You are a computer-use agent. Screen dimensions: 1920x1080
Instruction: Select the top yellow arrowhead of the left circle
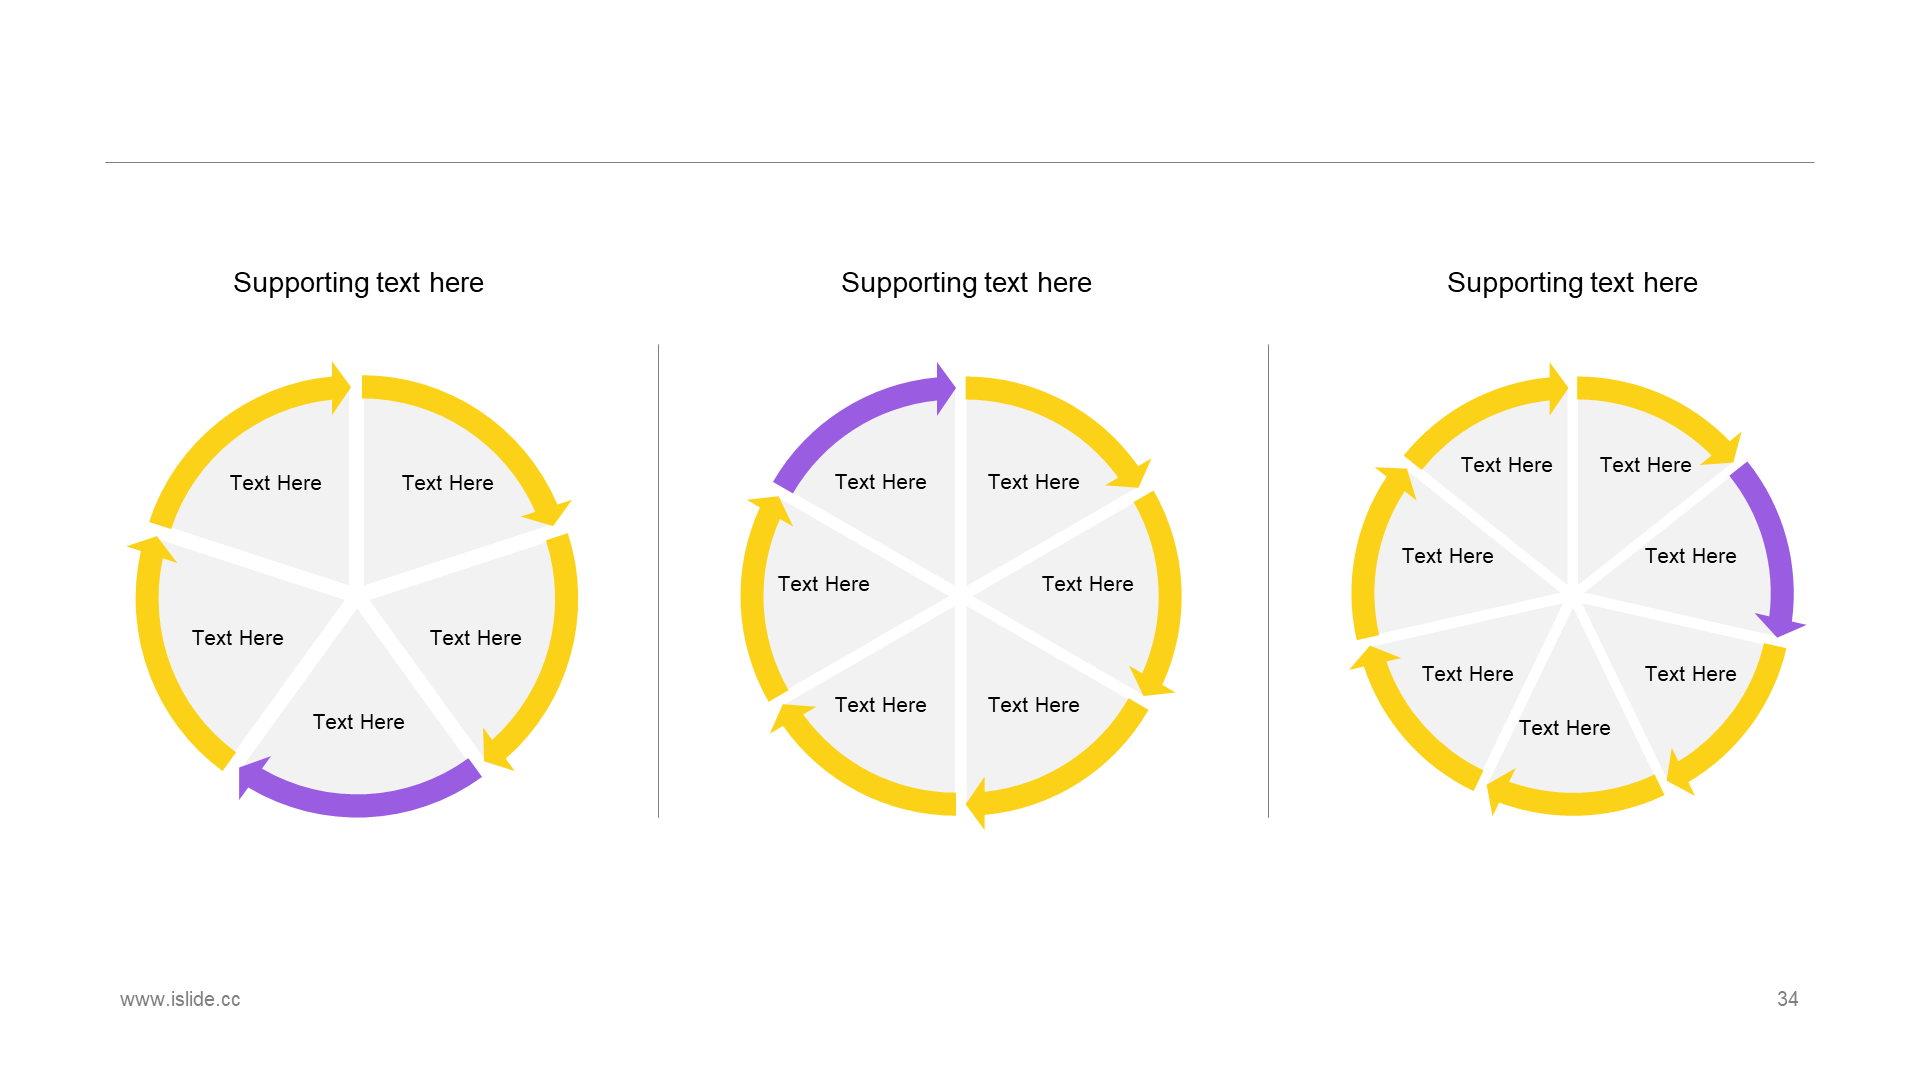point(341,388)
